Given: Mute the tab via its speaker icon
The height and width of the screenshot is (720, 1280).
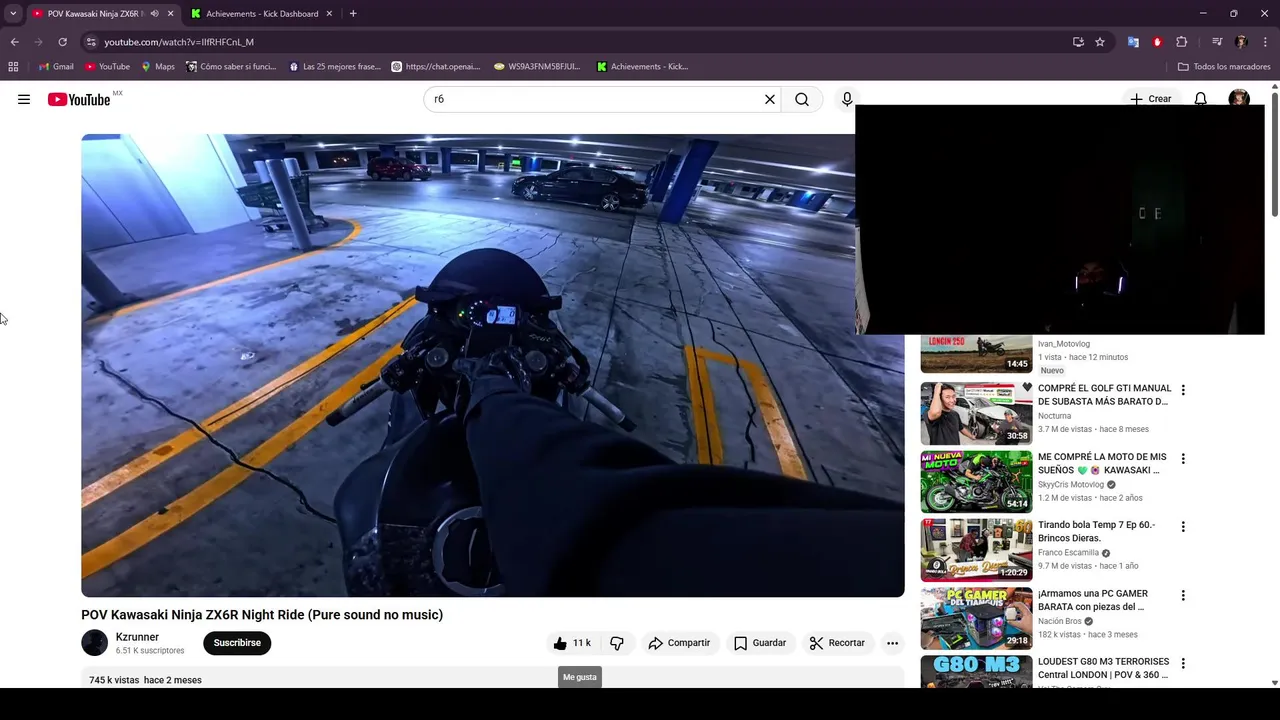Looking at the screenshot, I should click(x=154, y=14).
